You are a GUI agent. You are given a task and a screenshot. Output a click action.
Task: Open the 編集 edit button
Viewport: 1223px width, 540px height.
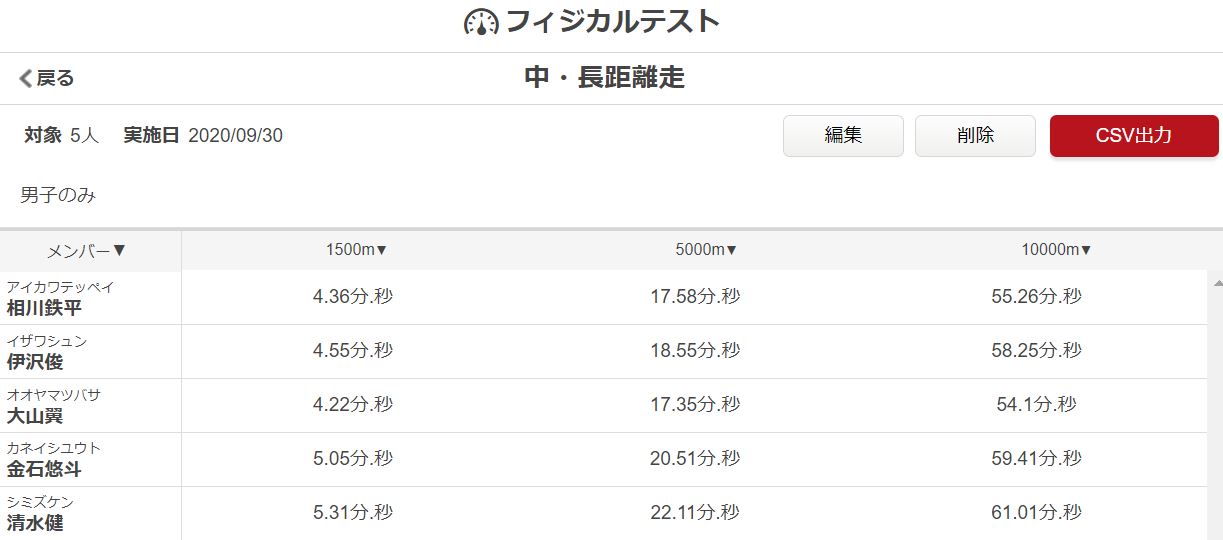click(843, 136)
